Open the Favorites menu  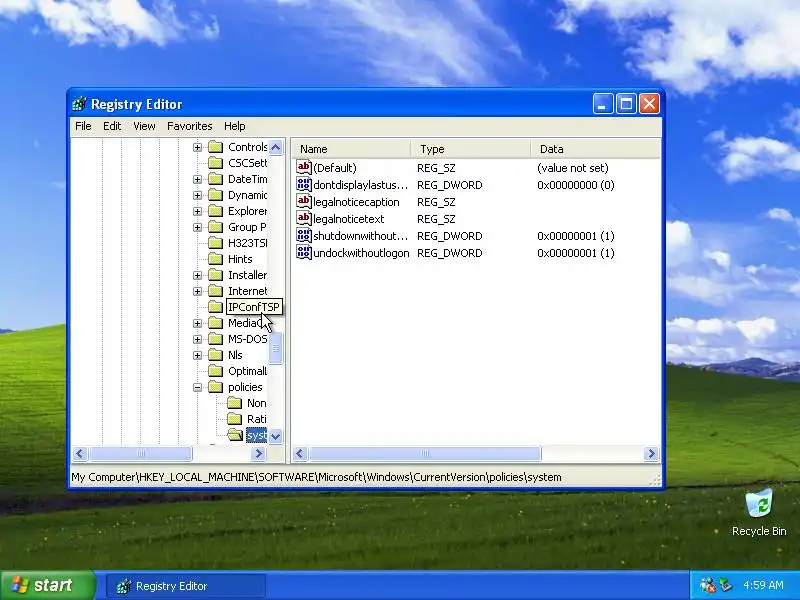189,126
